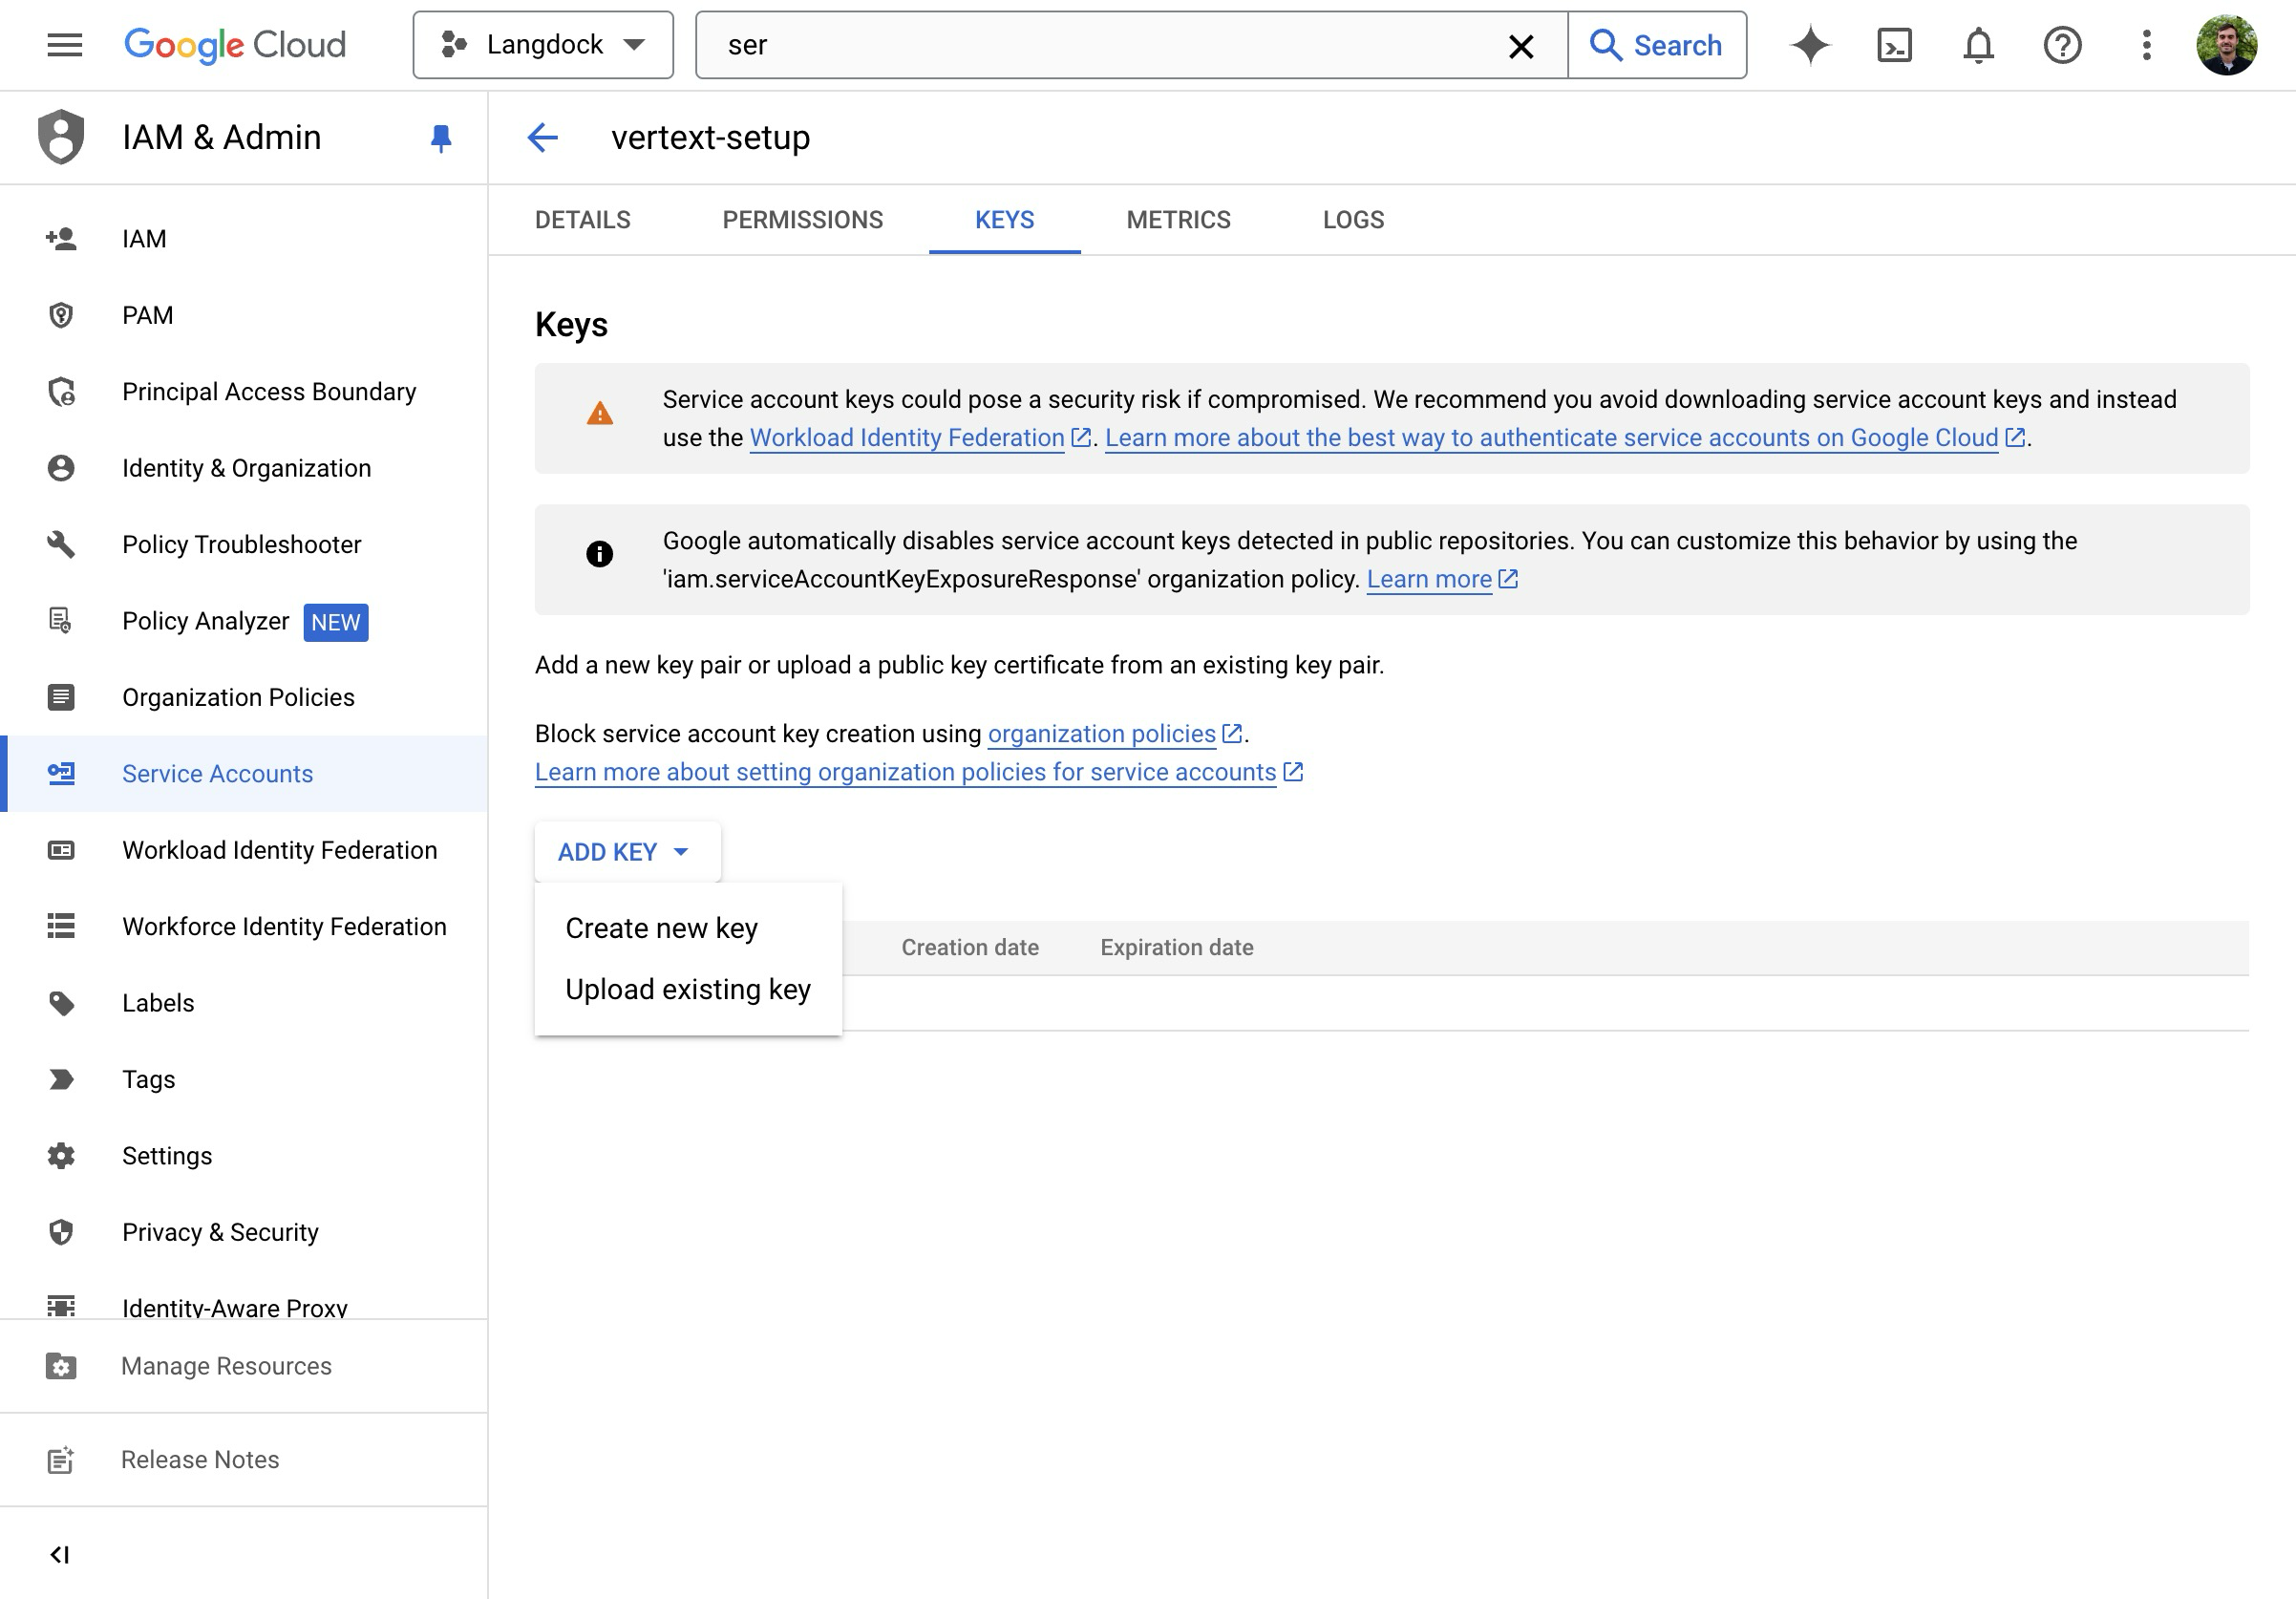This screenshot has height=1599, width=2296.
Task: Click the Organization Policies list icon
Action: (x=61, y=697)
